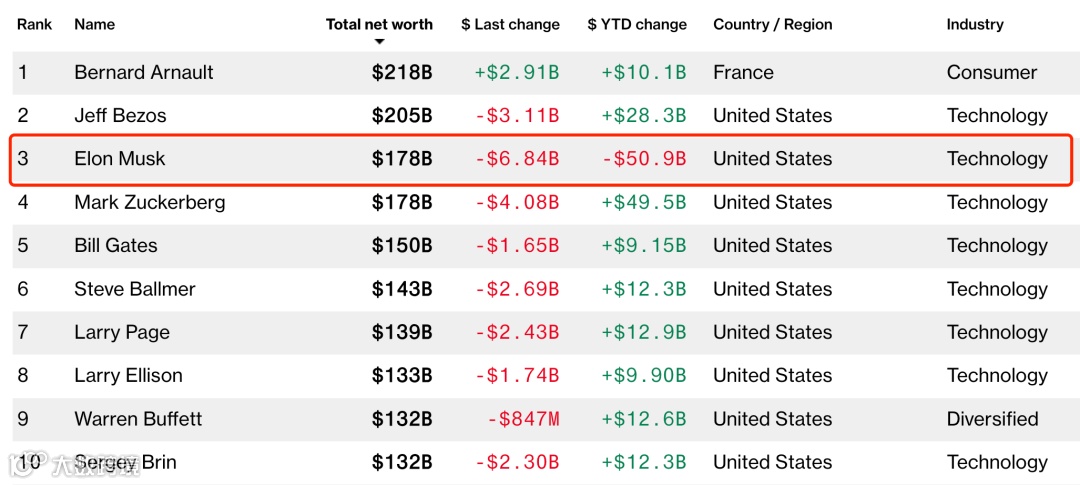Sort by Total net worth column header
The height and width of the screenshot is (485, 1080).
click(x=379, y=24)
